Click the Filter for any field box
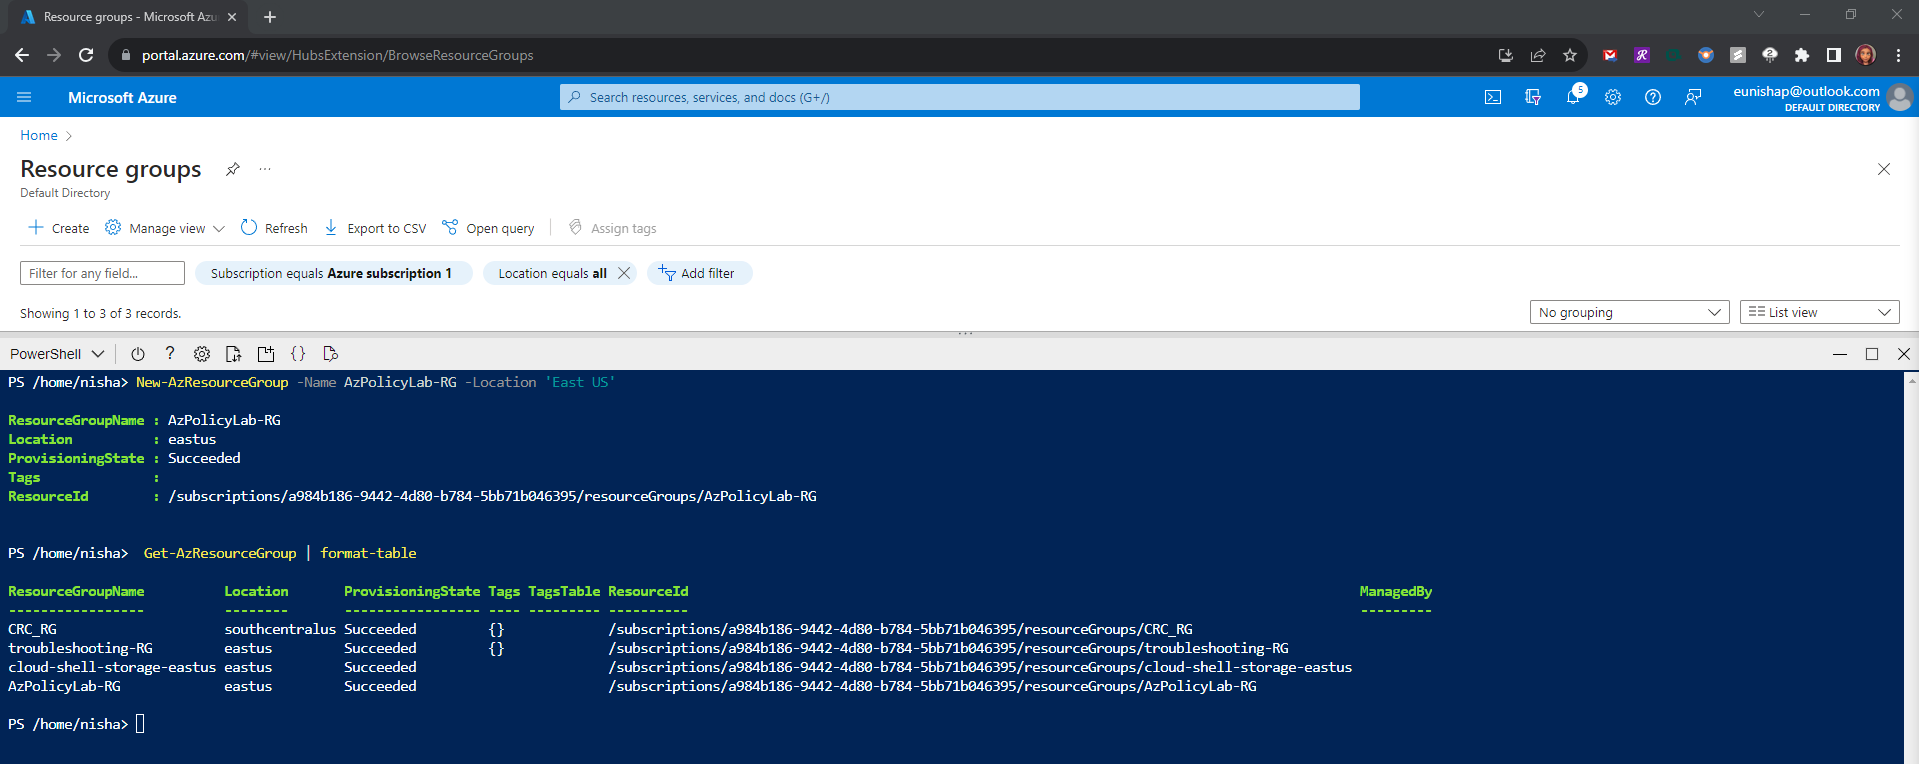Viewport: 1919px width, 764px height. pyautogui.click(x=102, y=273)
